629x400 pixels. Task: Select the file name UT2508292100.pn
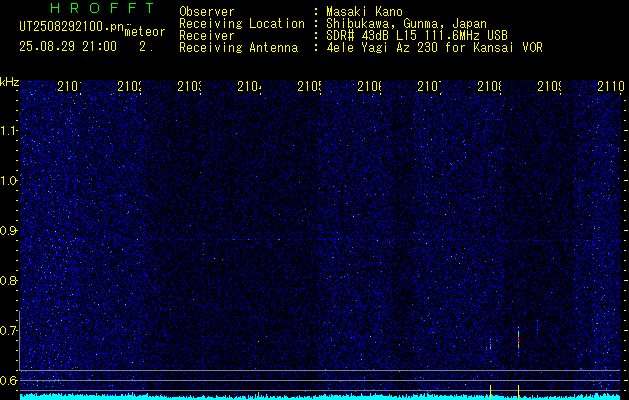click(72, 27)
